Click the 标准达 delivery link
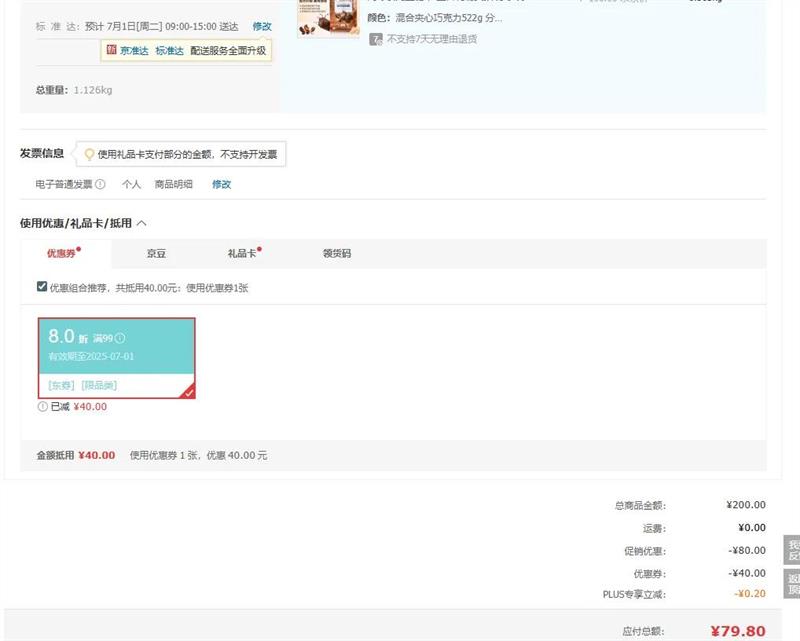800x641 pixels. [x=169, y=51]
